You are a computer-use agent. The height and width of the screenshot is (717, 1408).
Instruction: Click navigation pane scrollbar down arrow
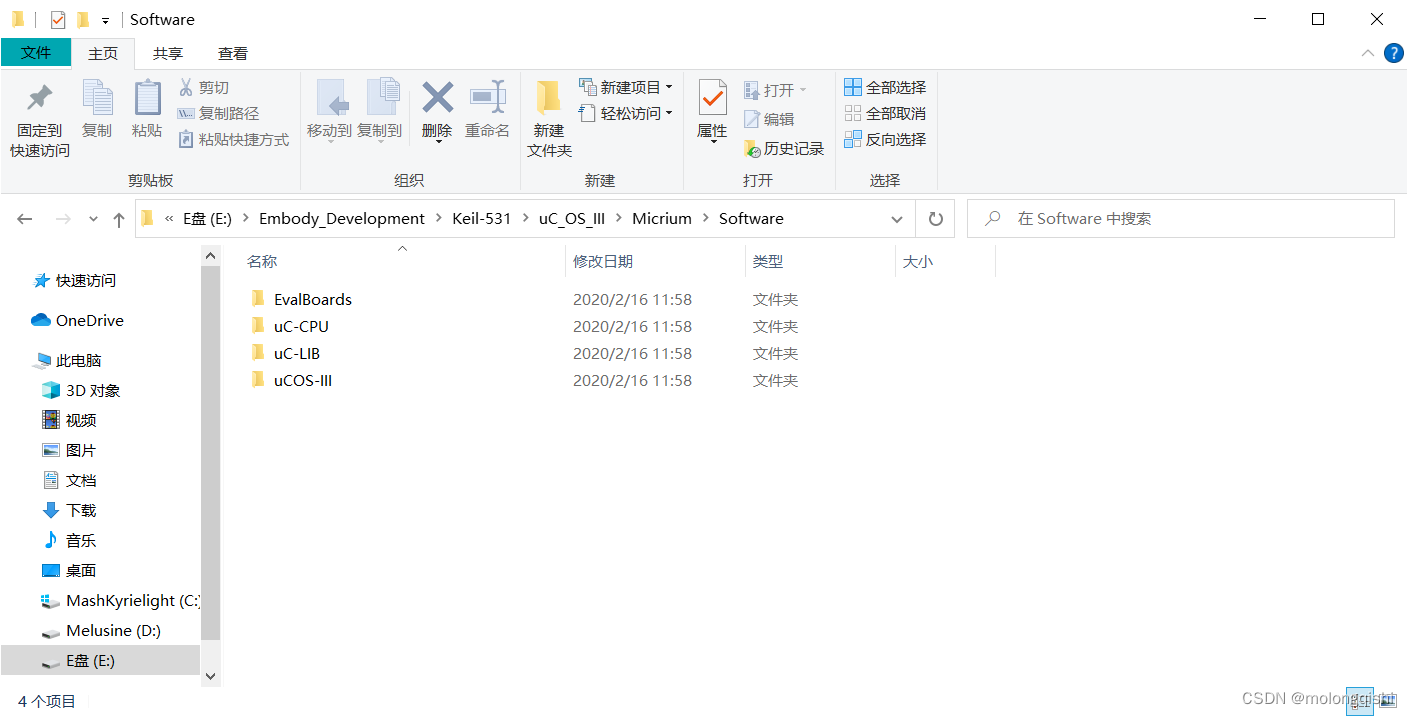211,676
